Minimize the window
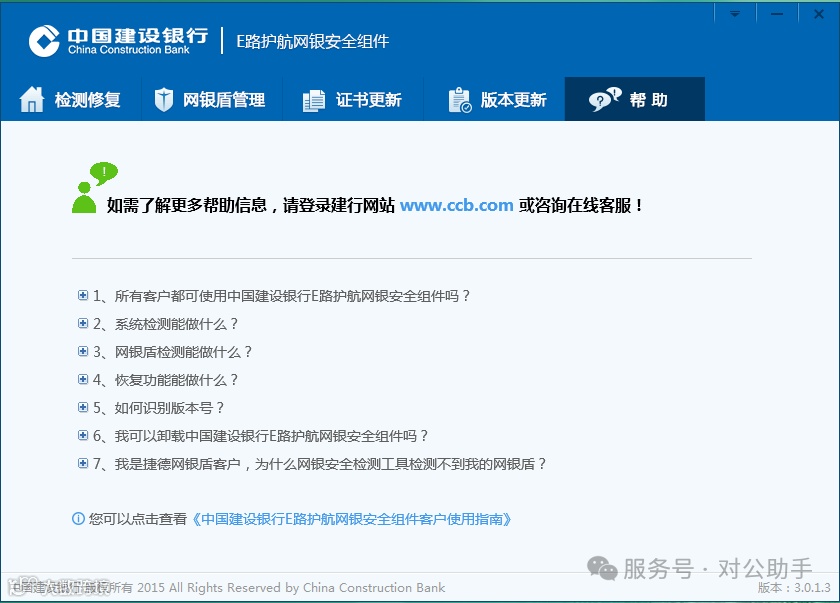Image resolution: width=840 pixels, height=603 pixels. pyautogui.click(x=777, y=14)
